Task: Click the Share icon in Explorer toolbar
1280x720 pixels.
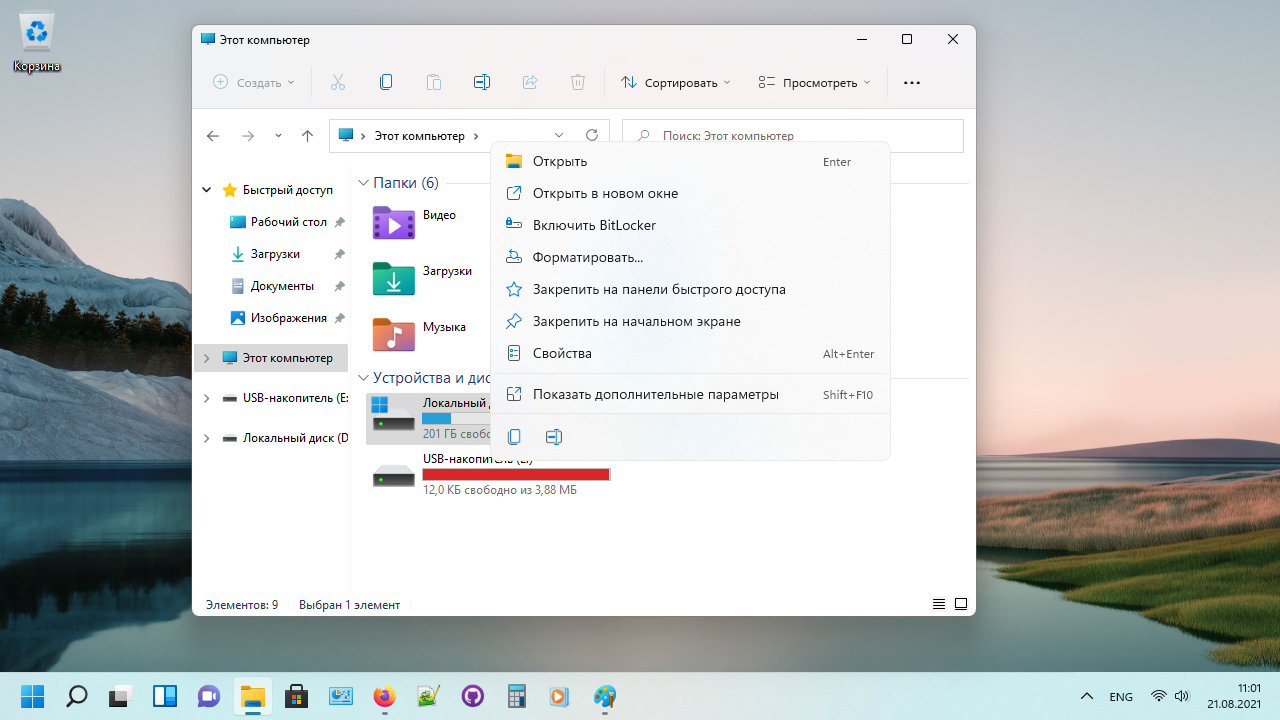Action: (530, 82)
